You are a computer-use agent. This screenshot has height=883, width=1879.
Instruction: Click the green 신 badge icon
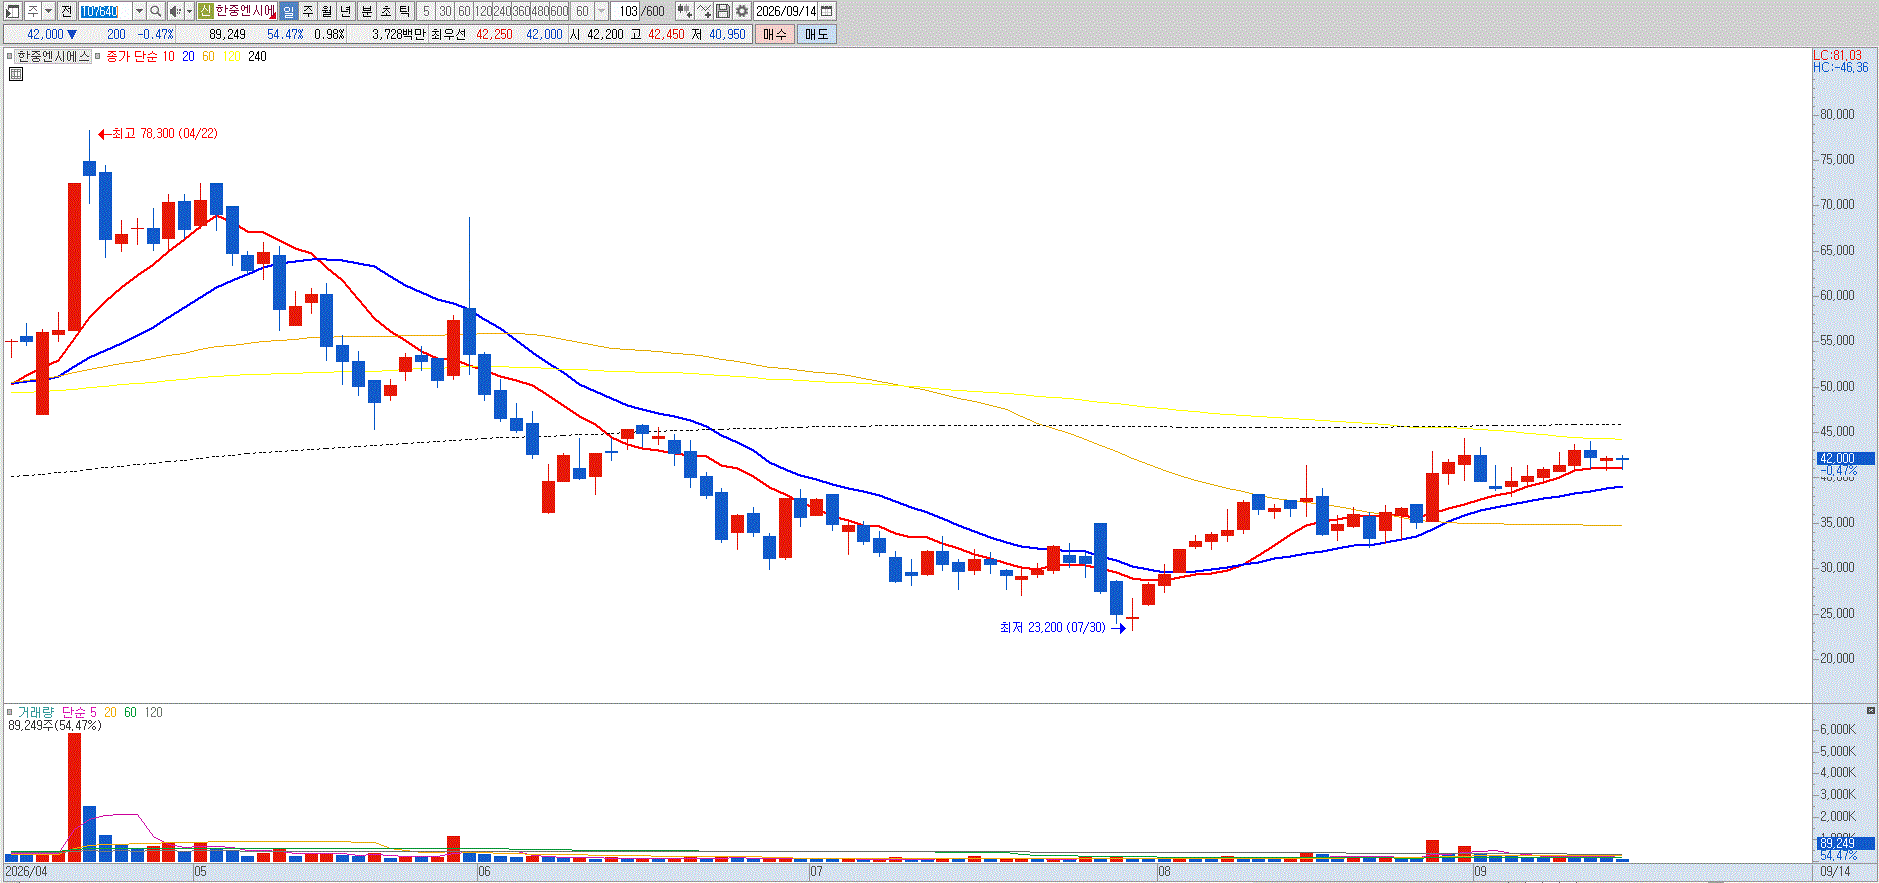tap(205, 11)
